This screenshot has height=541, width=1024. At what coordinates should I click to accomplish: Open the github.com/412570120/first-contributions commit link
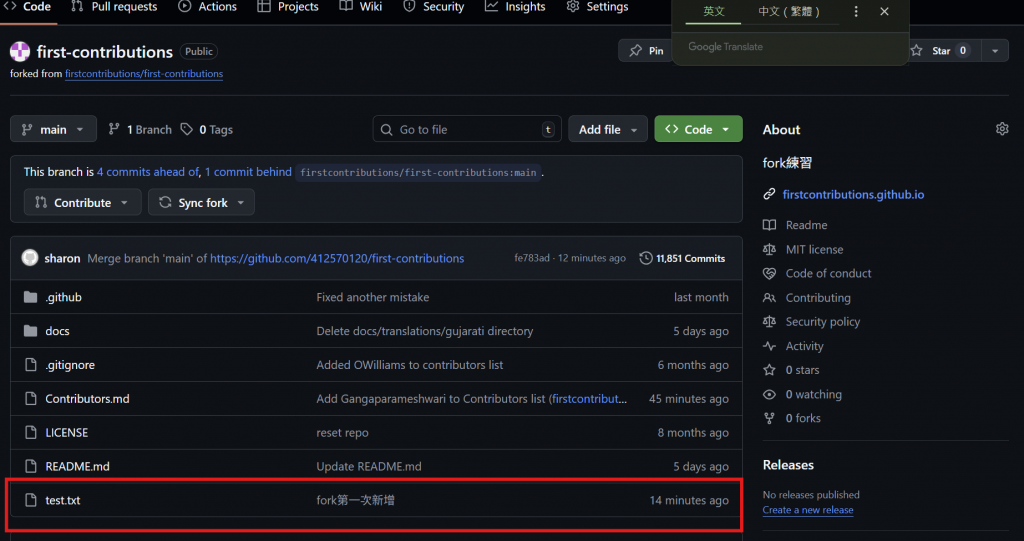(337, 259)
